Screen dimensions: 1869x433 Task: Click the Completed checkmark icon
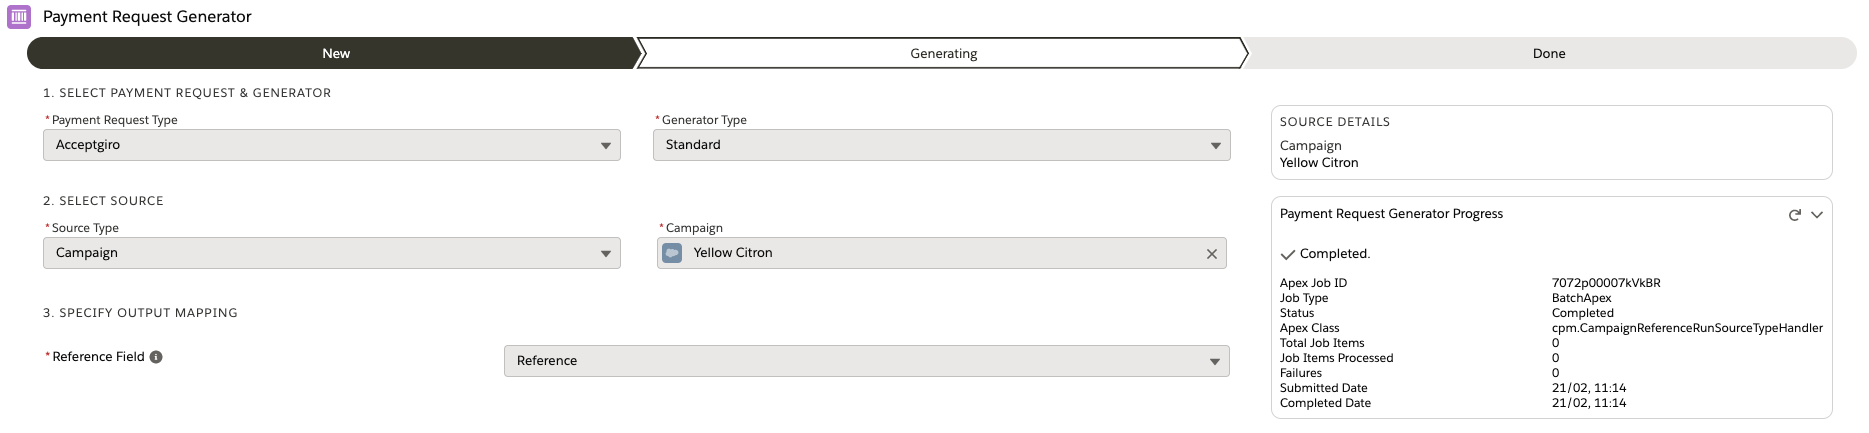1287,255
